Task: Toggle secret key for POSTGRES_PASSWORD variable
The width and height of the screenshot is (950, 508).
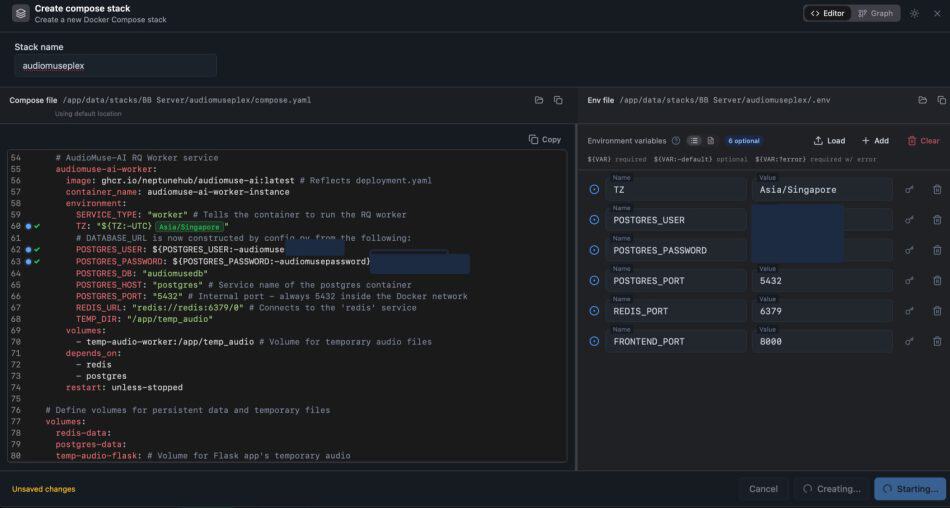Action: (x=909, y=250)
